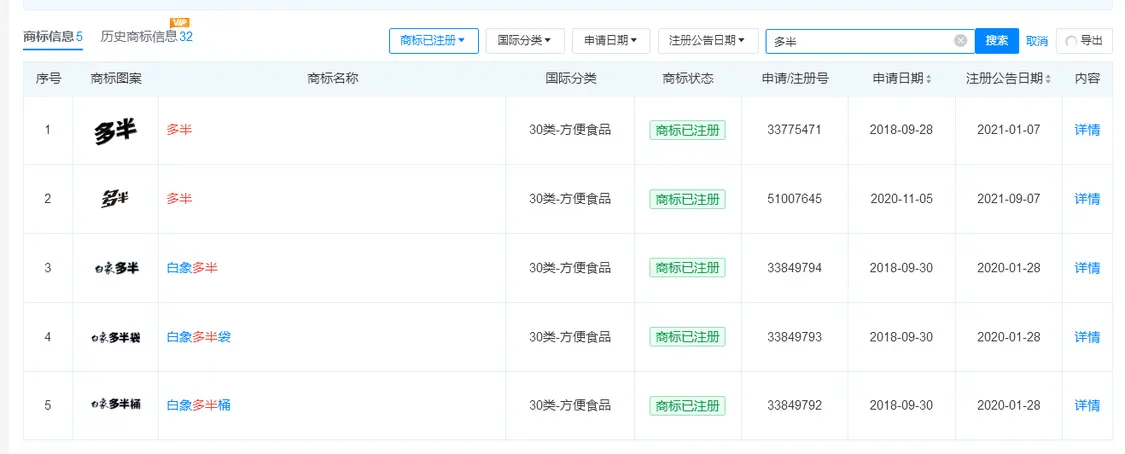1125x454 pixels.
Task: Open the 白象多半桶 trademark image
Action: [x=115, y=405]
